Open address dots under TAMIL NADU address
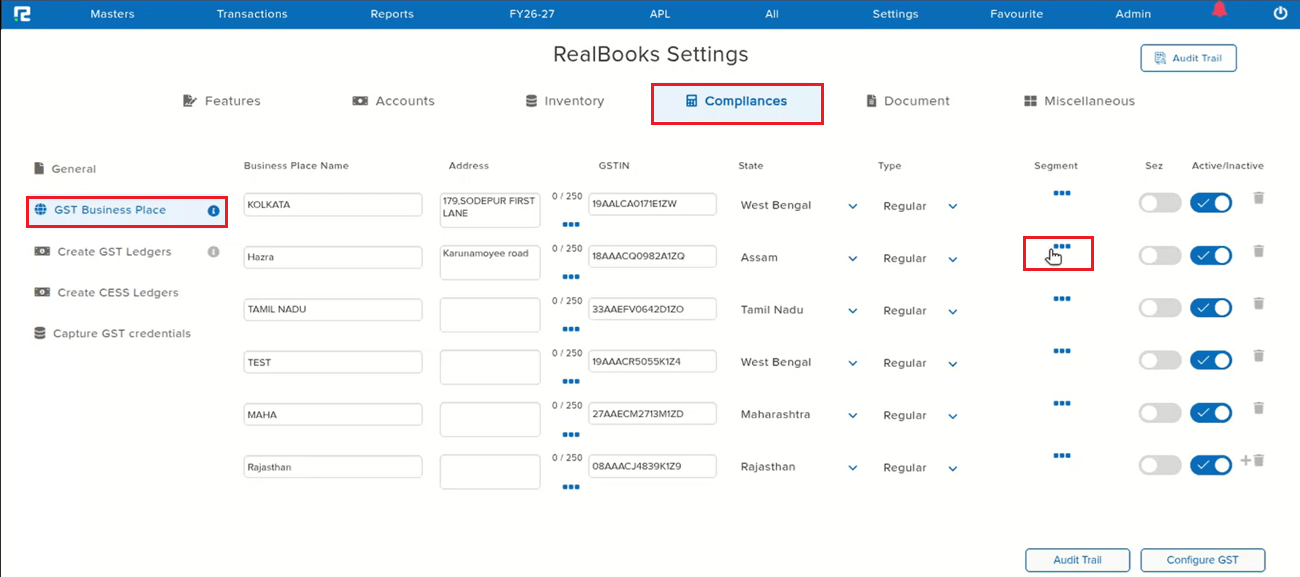Image resolution: width=1300 pixels, height=577 pixels. pos(571,330)
